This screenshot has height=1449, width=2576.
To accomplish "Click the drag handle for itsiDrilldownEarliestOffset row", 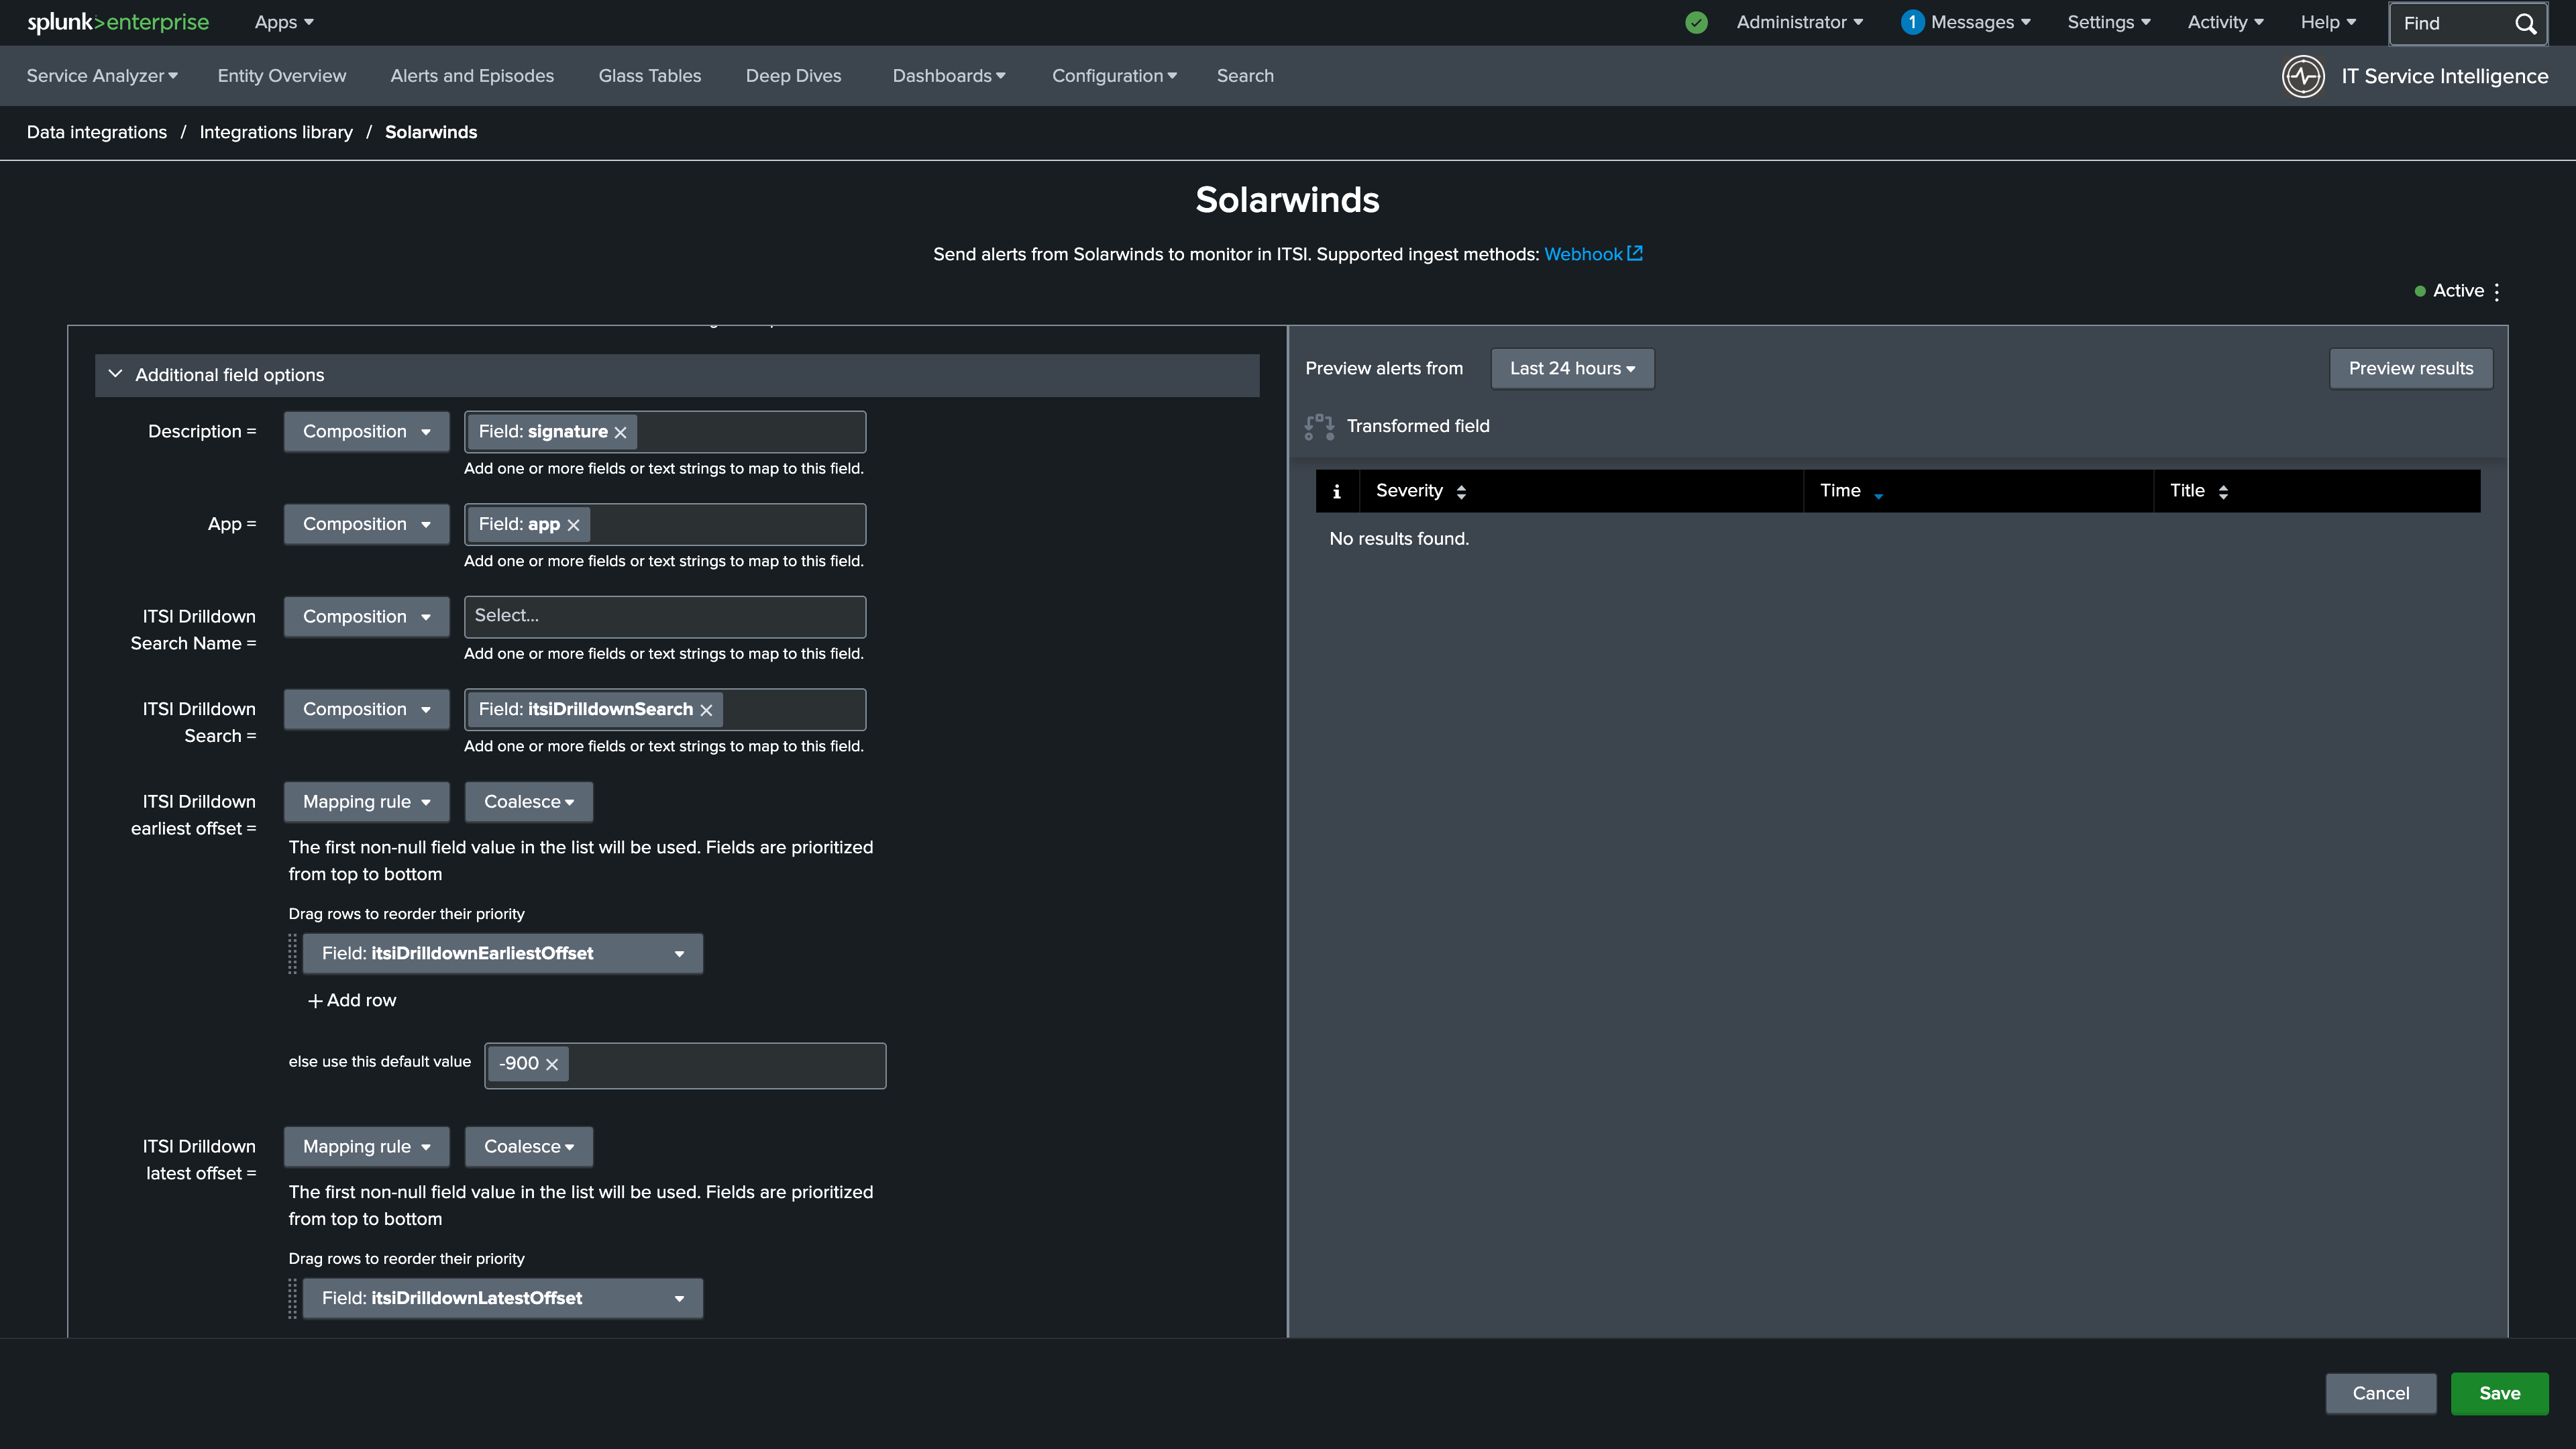I will click(x=293, y=953).
